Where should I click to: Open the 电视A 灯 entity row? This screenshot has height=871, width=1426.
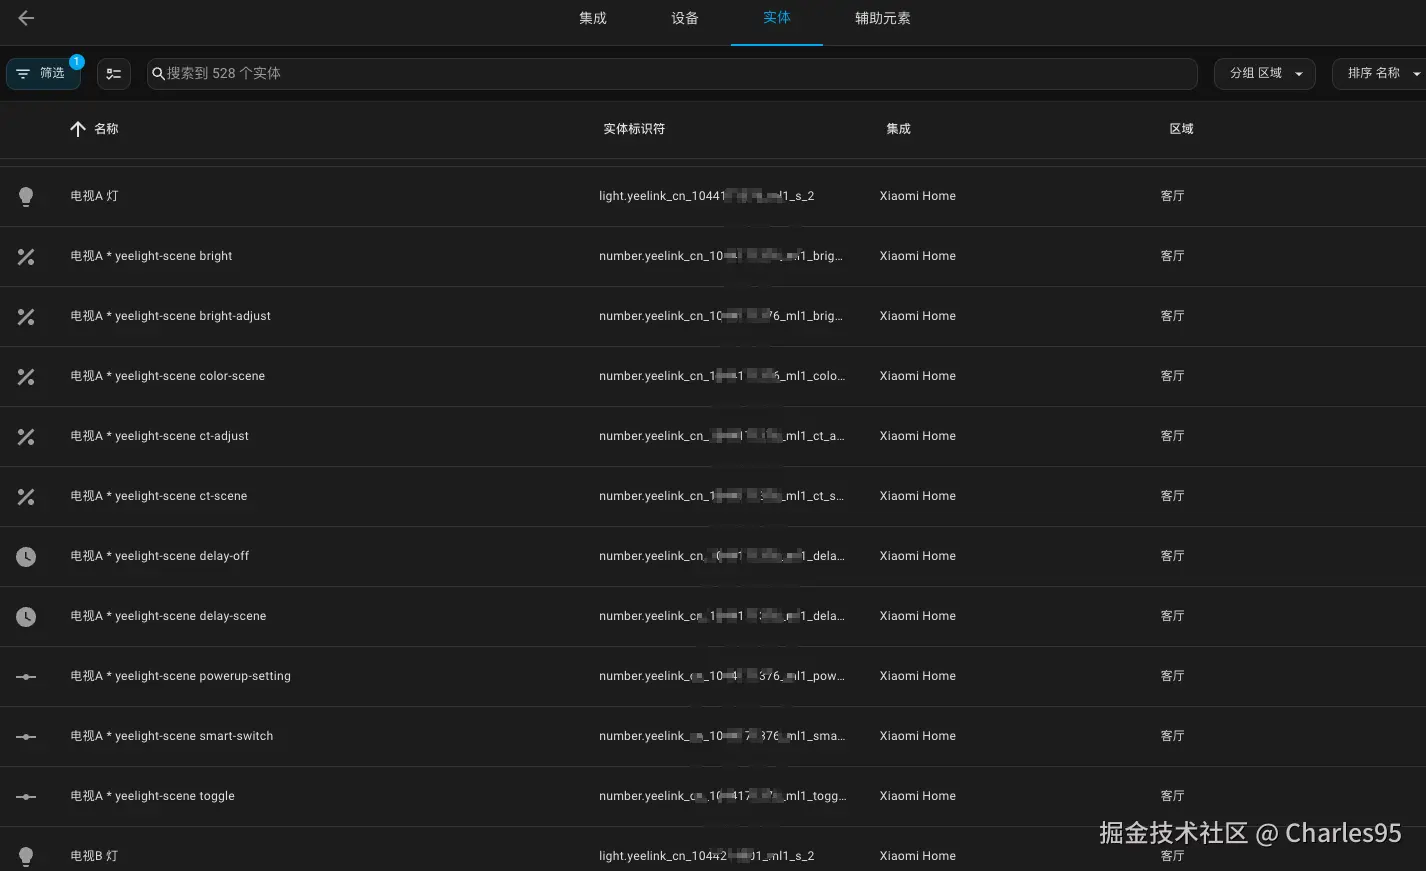pos(95,196)
